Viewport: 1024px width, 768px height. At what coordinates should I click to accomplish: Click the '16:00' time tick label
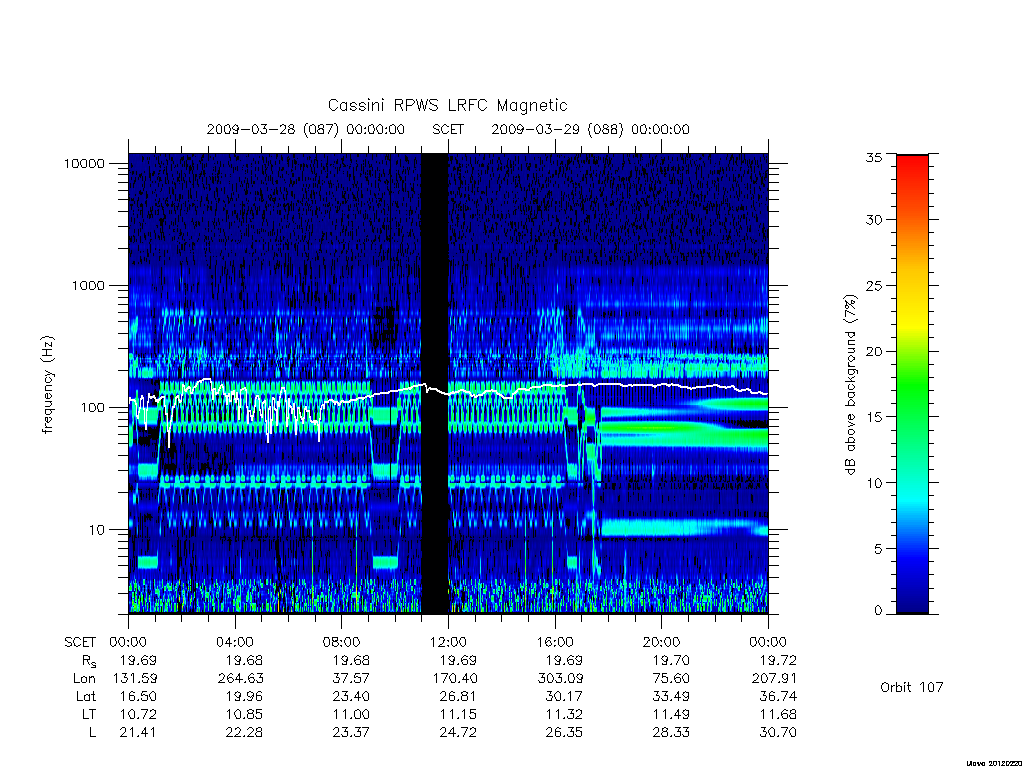pyautogui.click(x=555, y=642)
